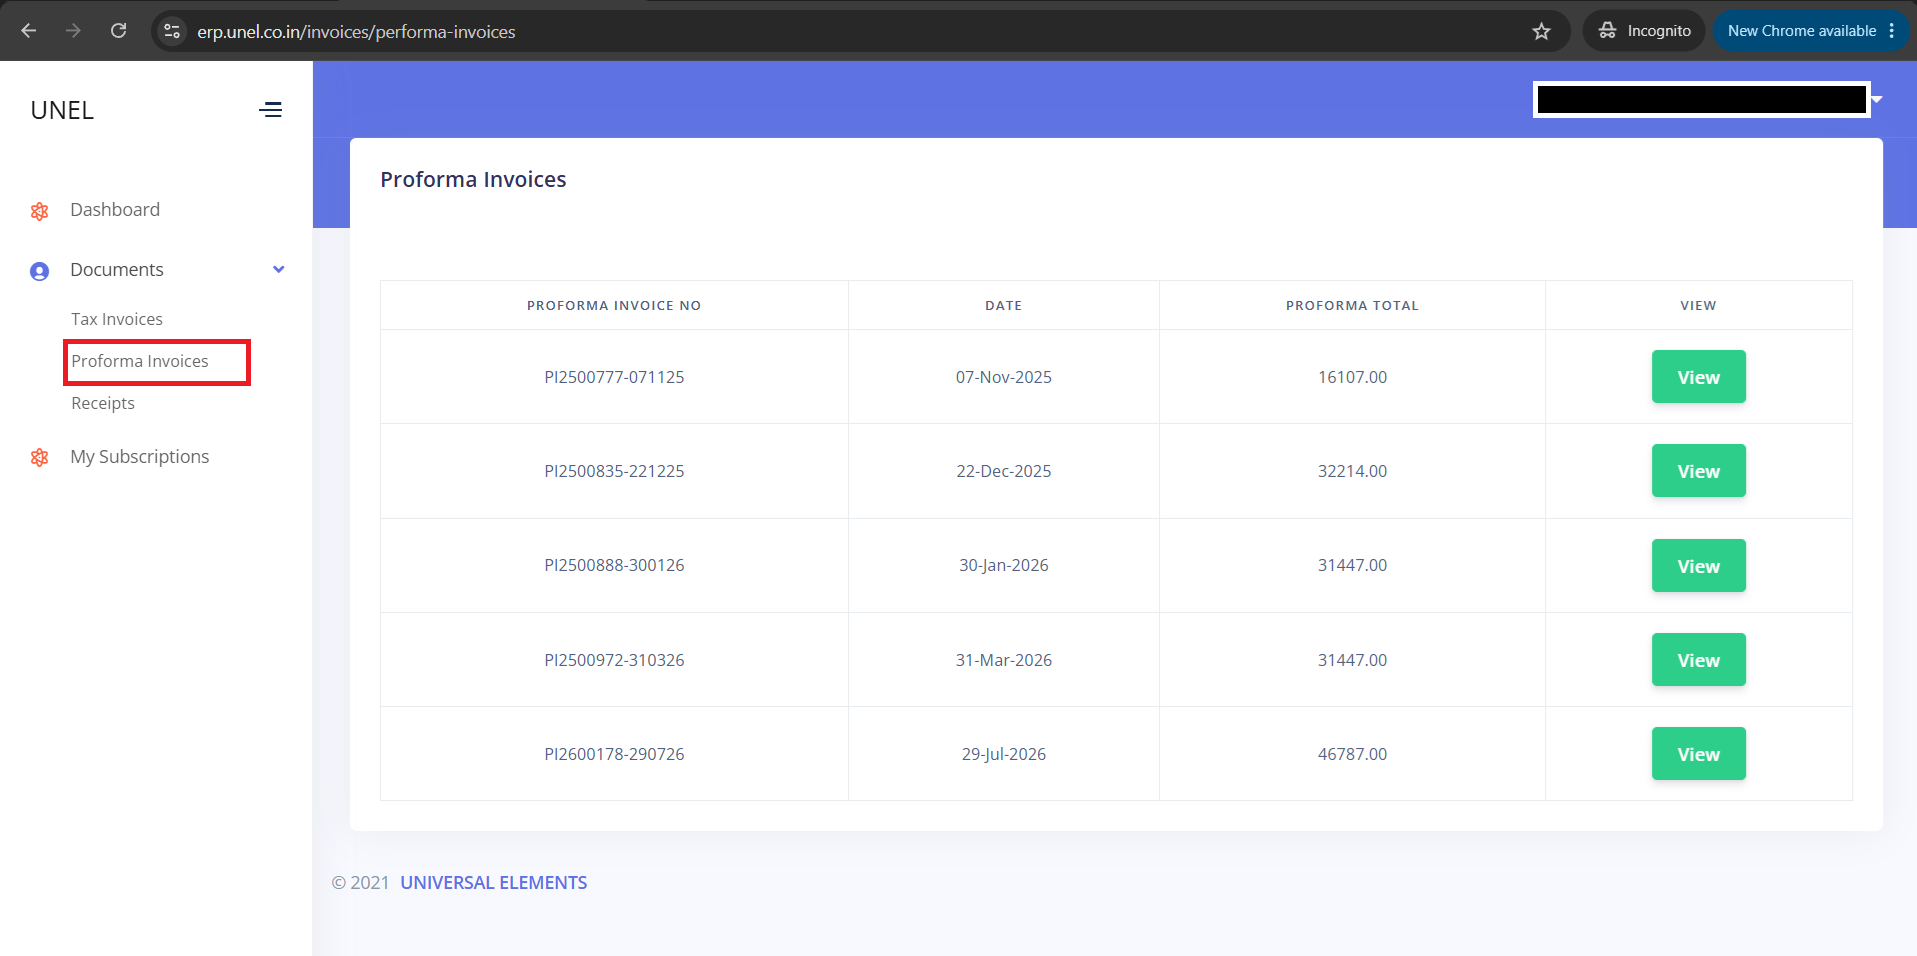1917x956 pixels.
Task: Click the Documents user icon
Action: (x=40, y=271)
